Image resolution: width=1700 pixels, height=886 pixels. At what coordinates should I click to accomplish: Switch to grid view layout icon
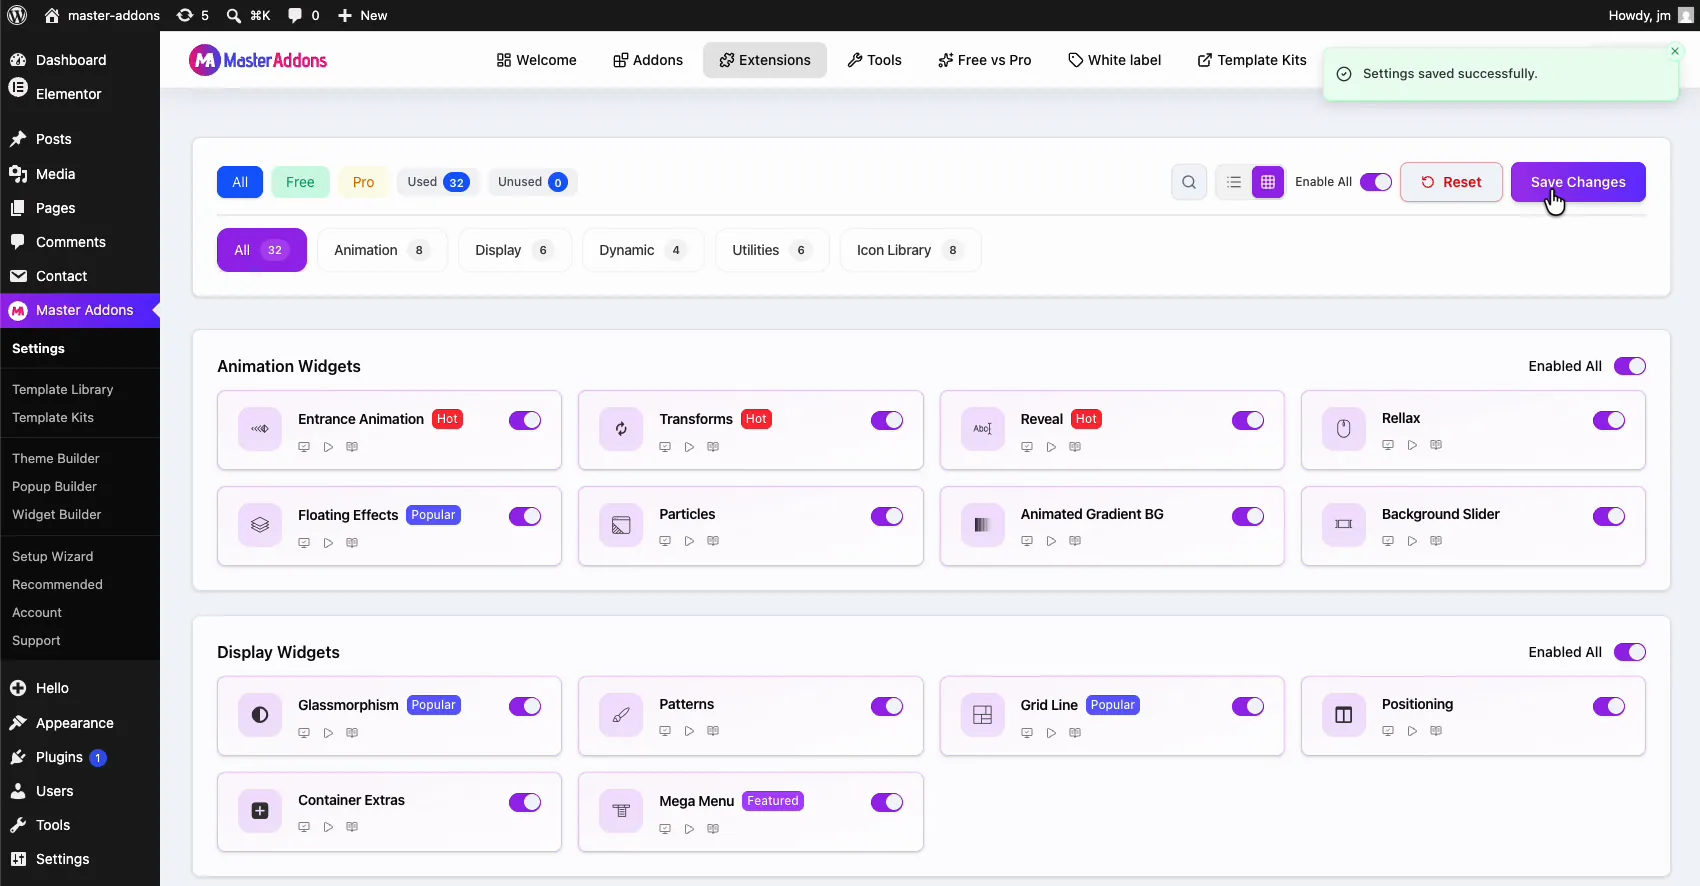click(1268, 182)
